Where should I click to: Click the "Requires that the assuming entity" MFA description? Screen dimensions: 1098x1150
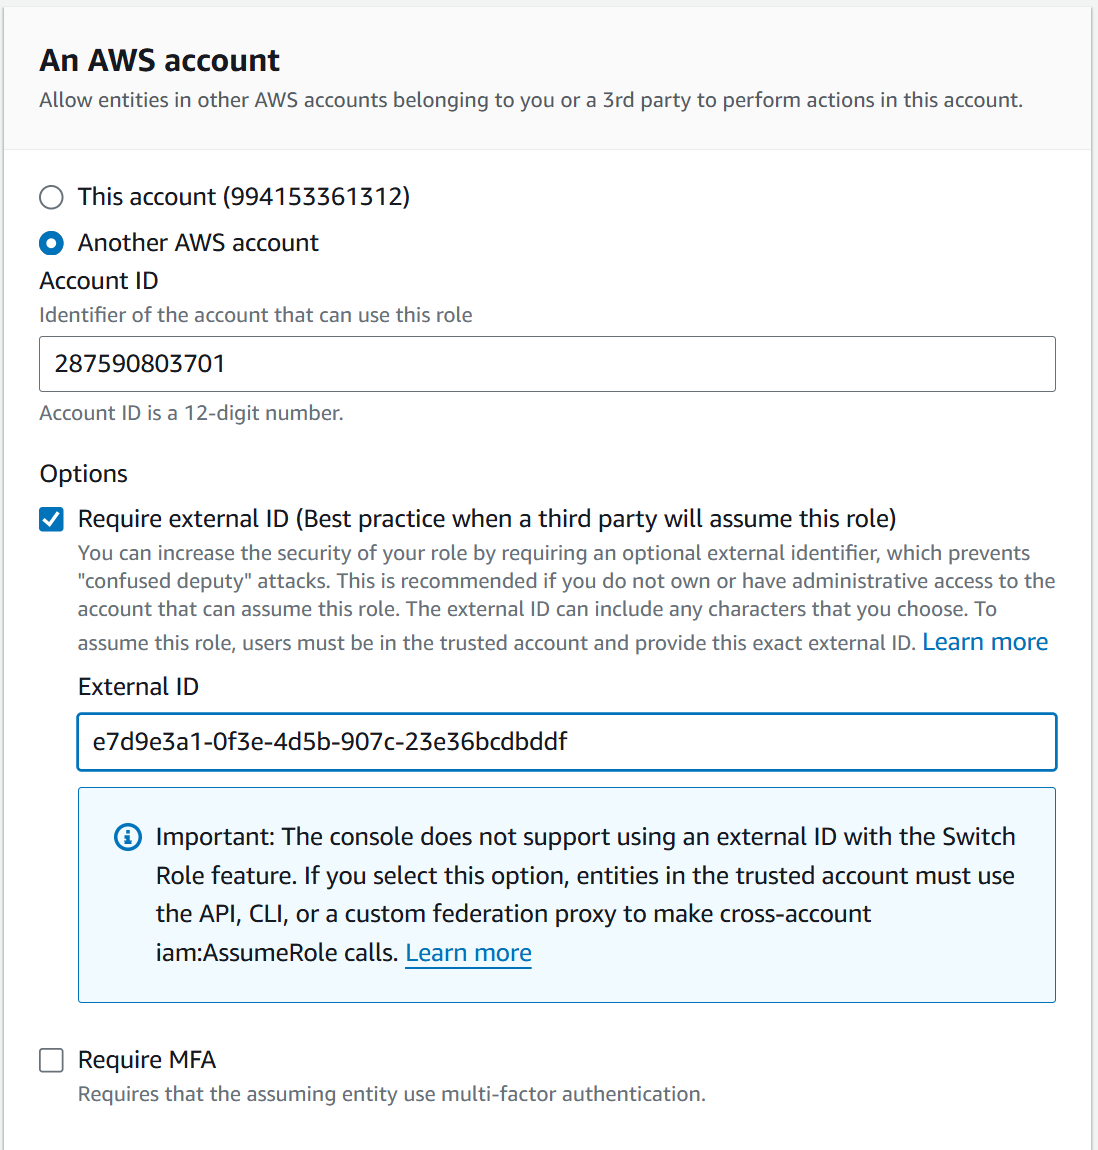[x=391, y=1094]
